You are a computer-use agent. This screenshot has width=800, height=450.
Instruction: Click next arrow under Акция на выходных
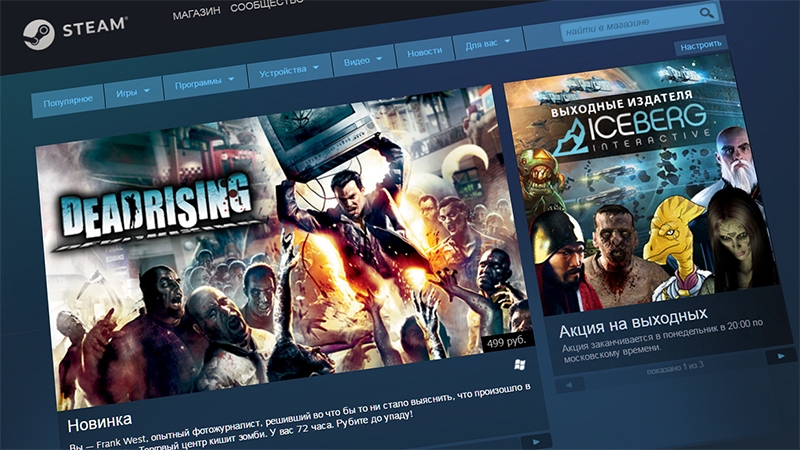(781, 356)
